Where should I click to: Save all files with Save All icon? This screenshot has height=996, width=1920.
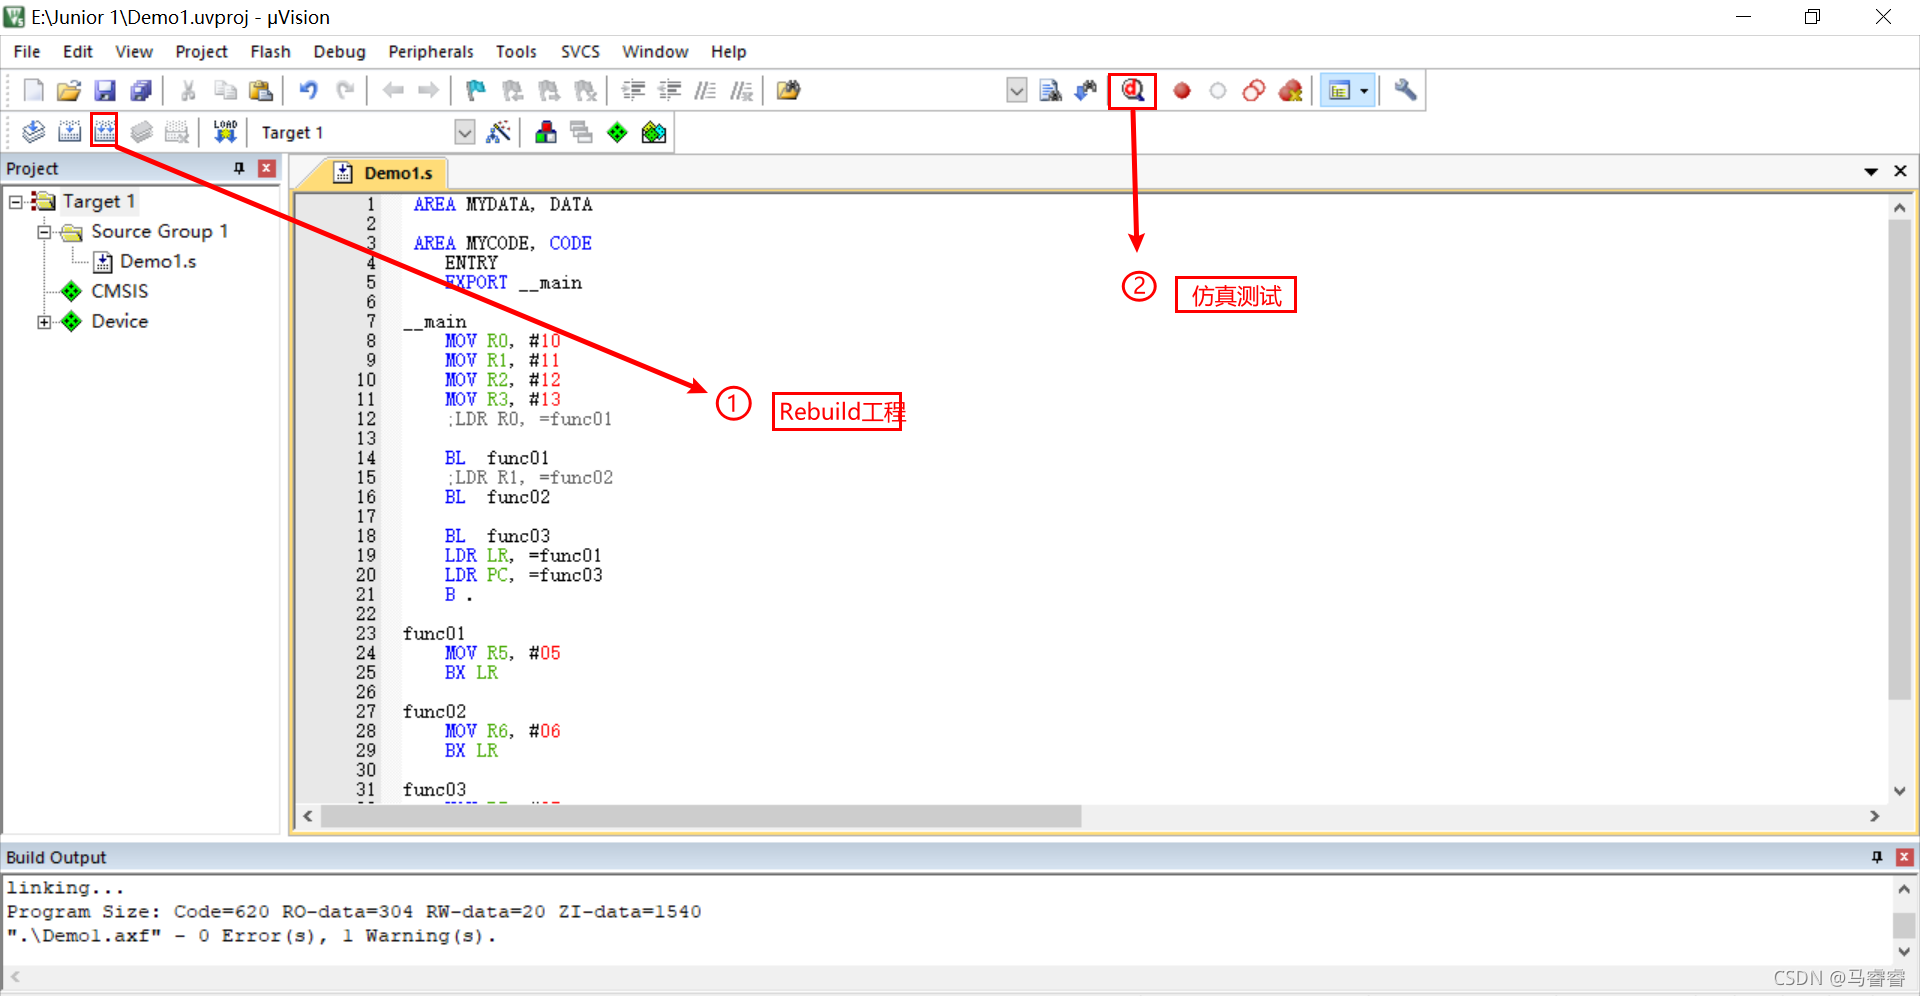point(141,91)
